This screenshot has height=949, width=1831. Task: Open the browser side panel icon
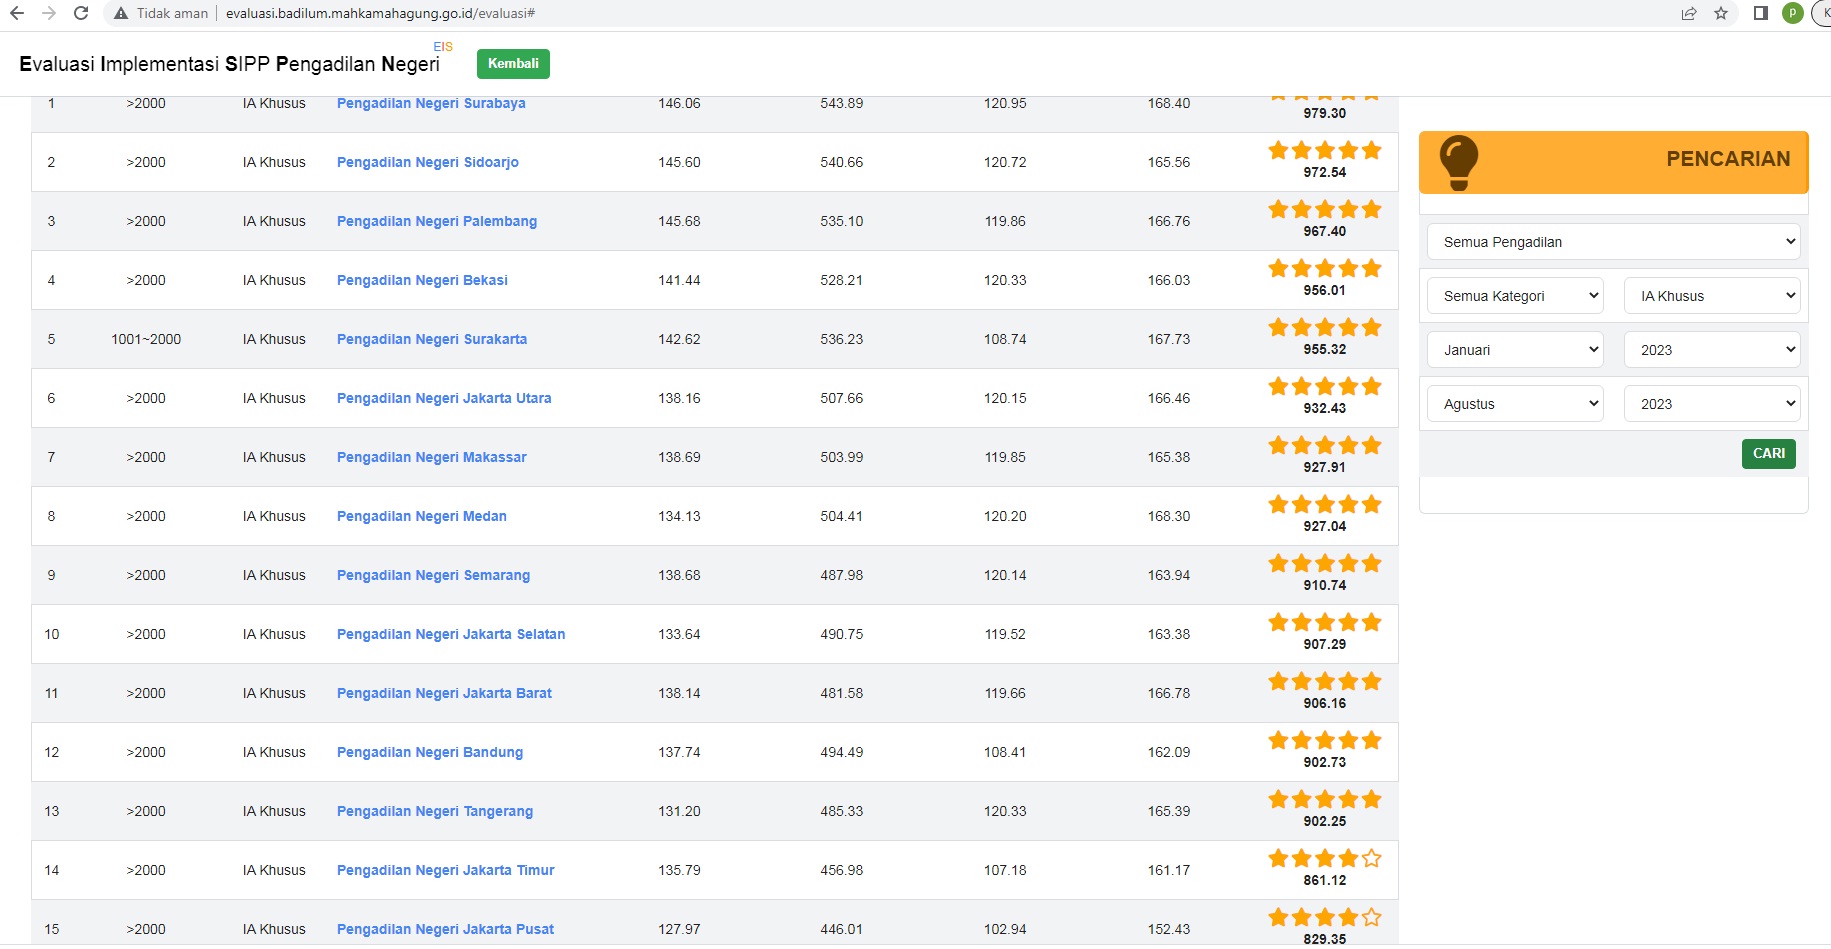click(1761, 13)
